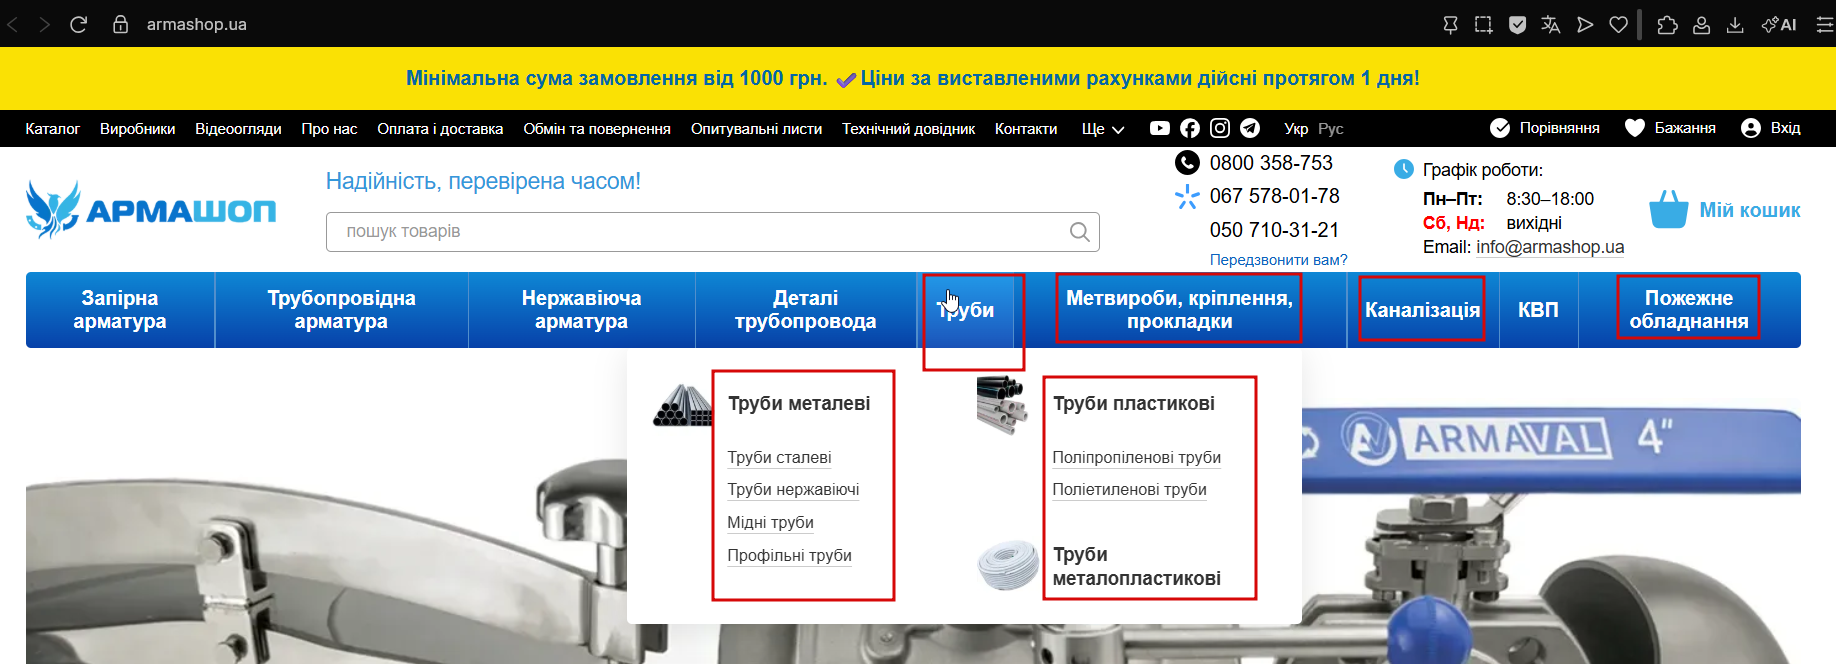Click the Бажання heart icon
The width and height of the screenshot is (1836, 664).
(1635, 128)
